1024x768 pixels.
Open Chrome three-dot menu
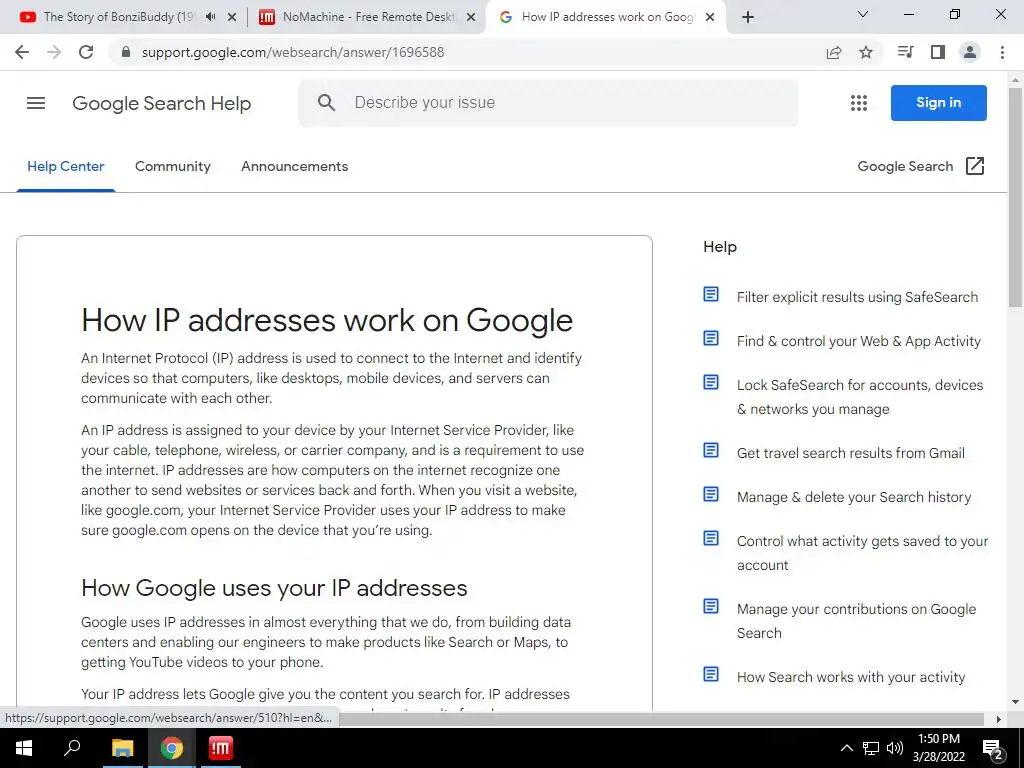tap(1002, 52)
